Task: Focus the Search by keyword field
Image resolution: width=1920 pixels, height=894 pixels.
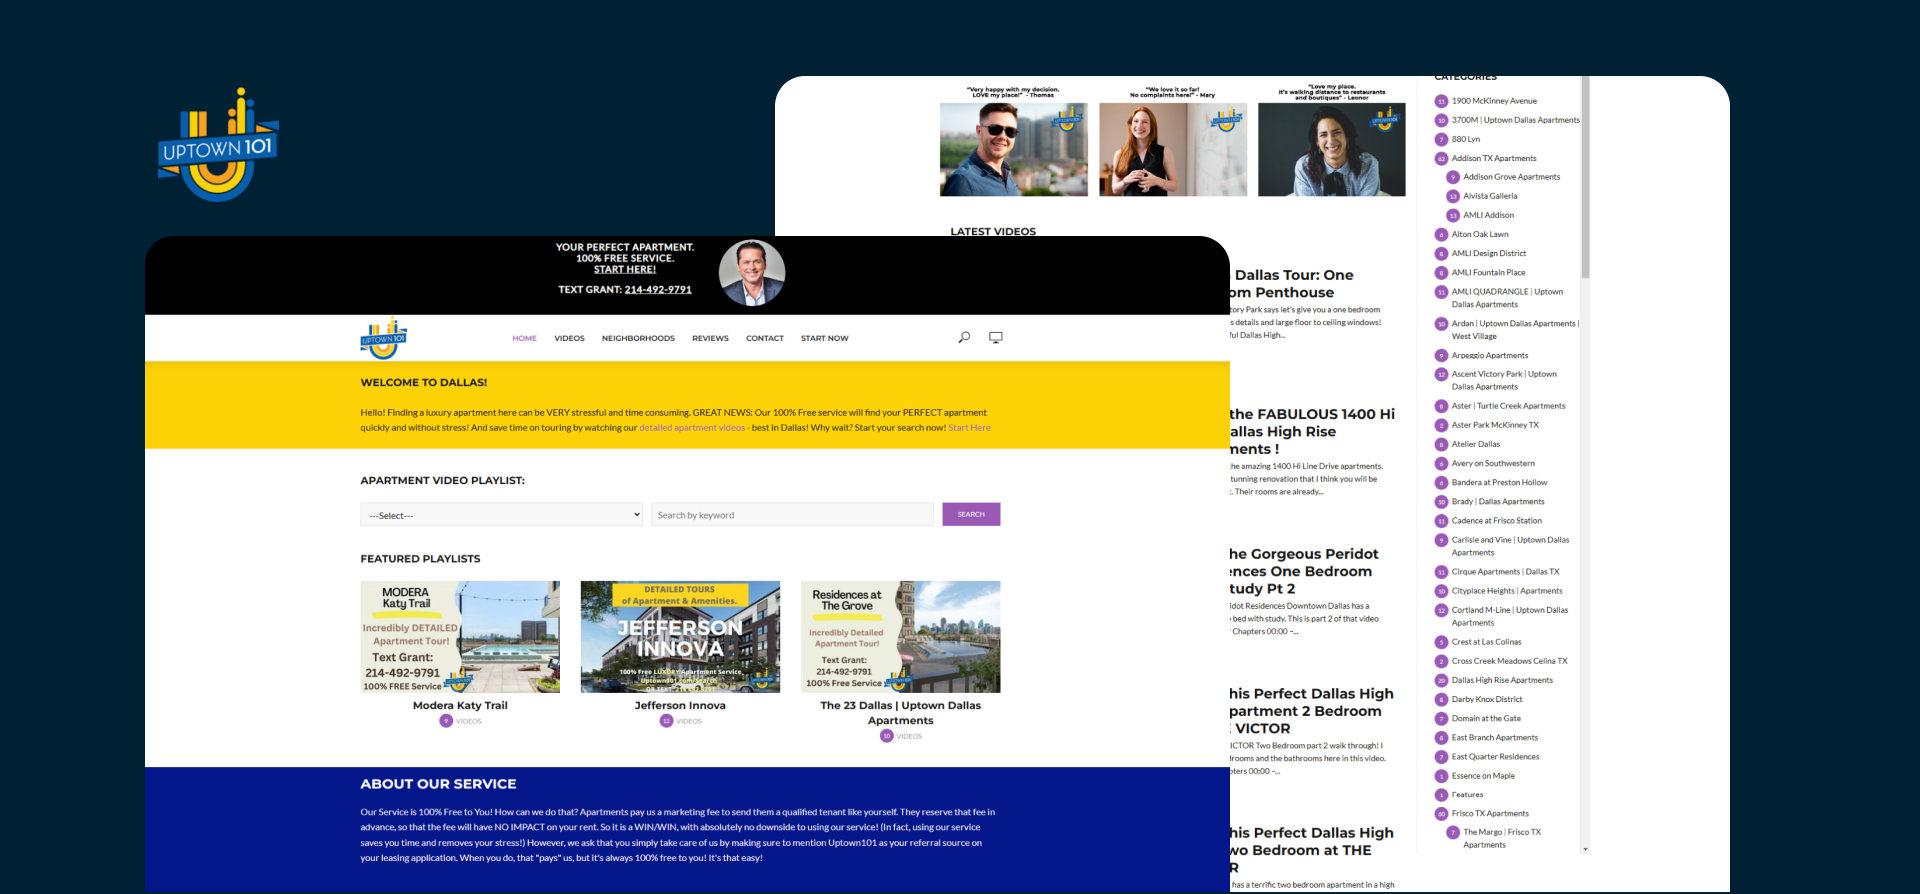Action: [x=792, y=515]
